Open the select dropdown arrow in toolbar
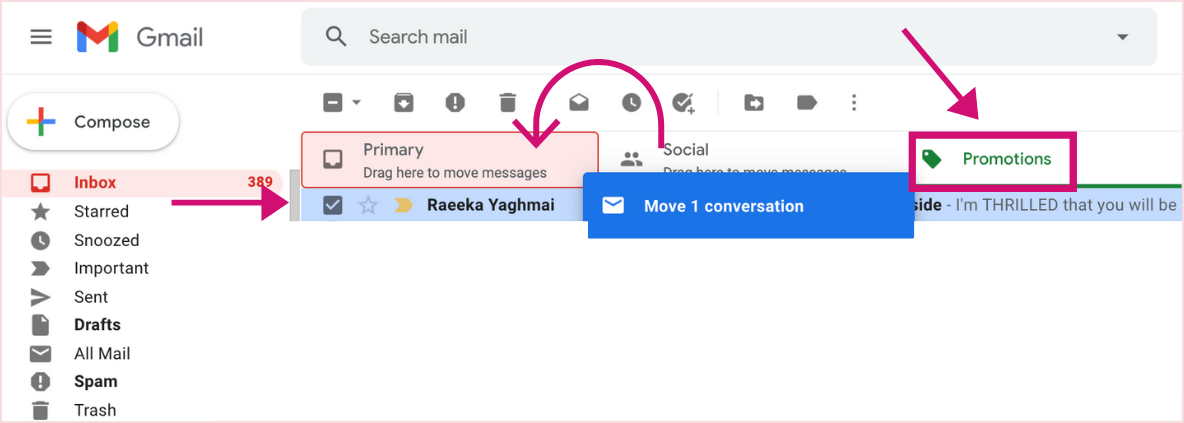The width and height of the screenshot is (1184, 423). point(357,103)
